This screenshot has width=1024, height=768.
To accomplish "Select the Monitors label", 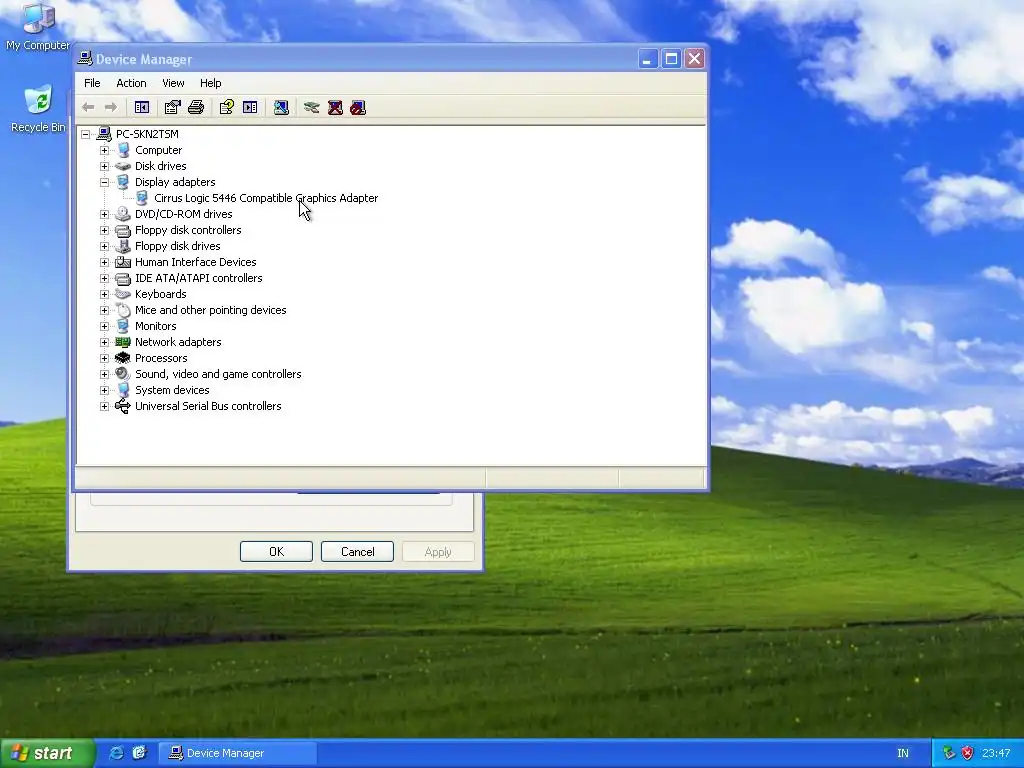I will [x=155, y=326].
